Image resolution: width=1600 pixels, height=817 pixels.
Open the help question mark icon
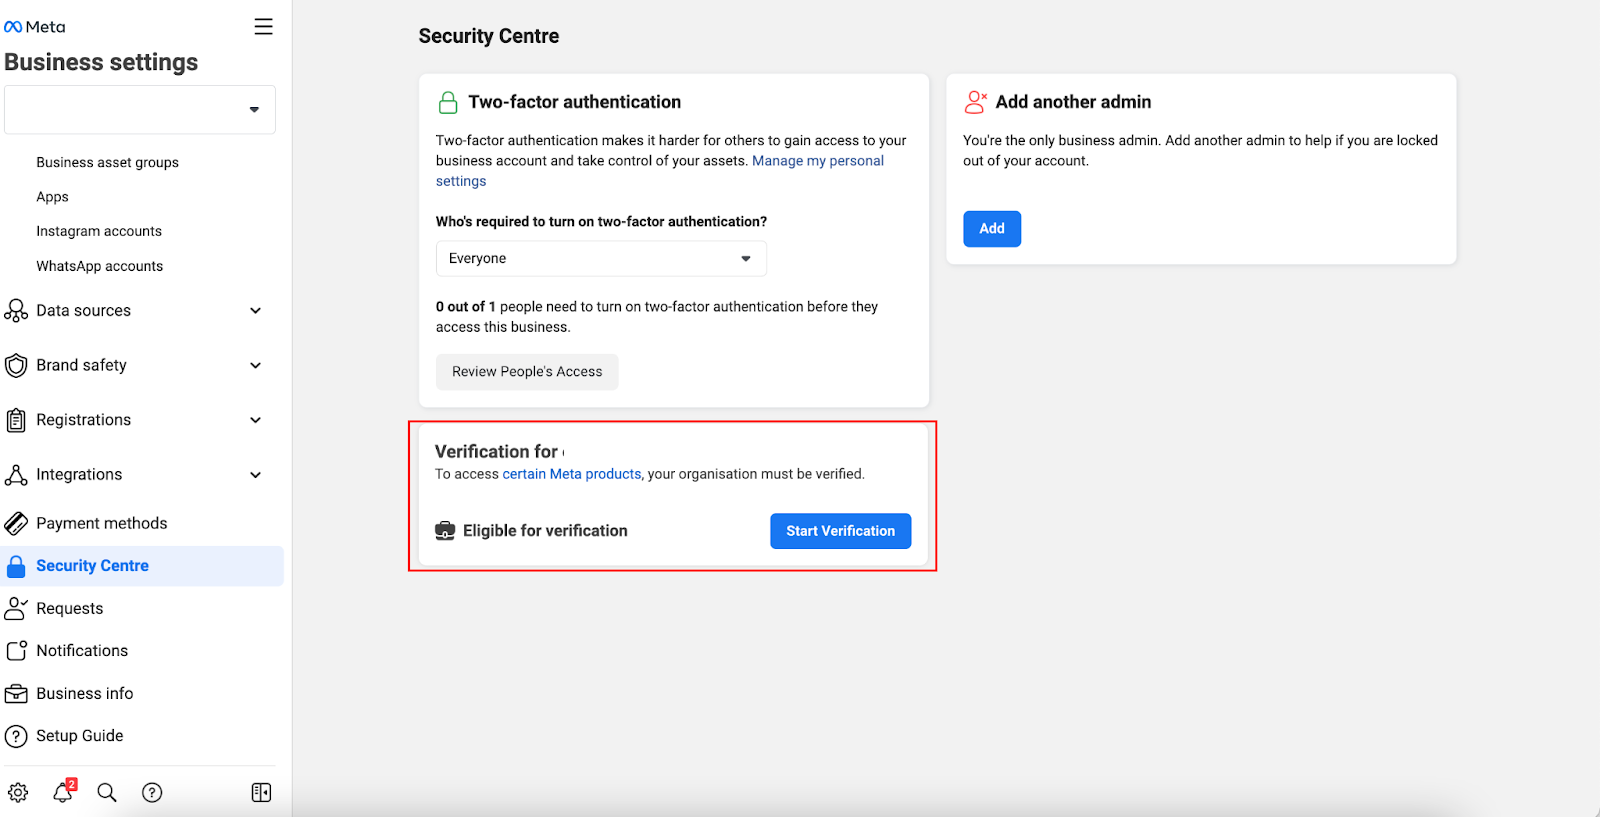pos(152,793)
